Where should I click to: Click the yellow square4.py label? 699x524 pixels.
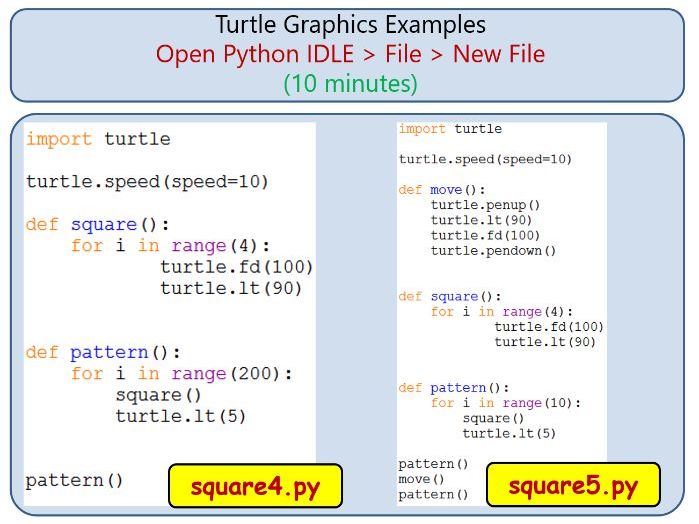pyautogui.click(x=255, y=486)
